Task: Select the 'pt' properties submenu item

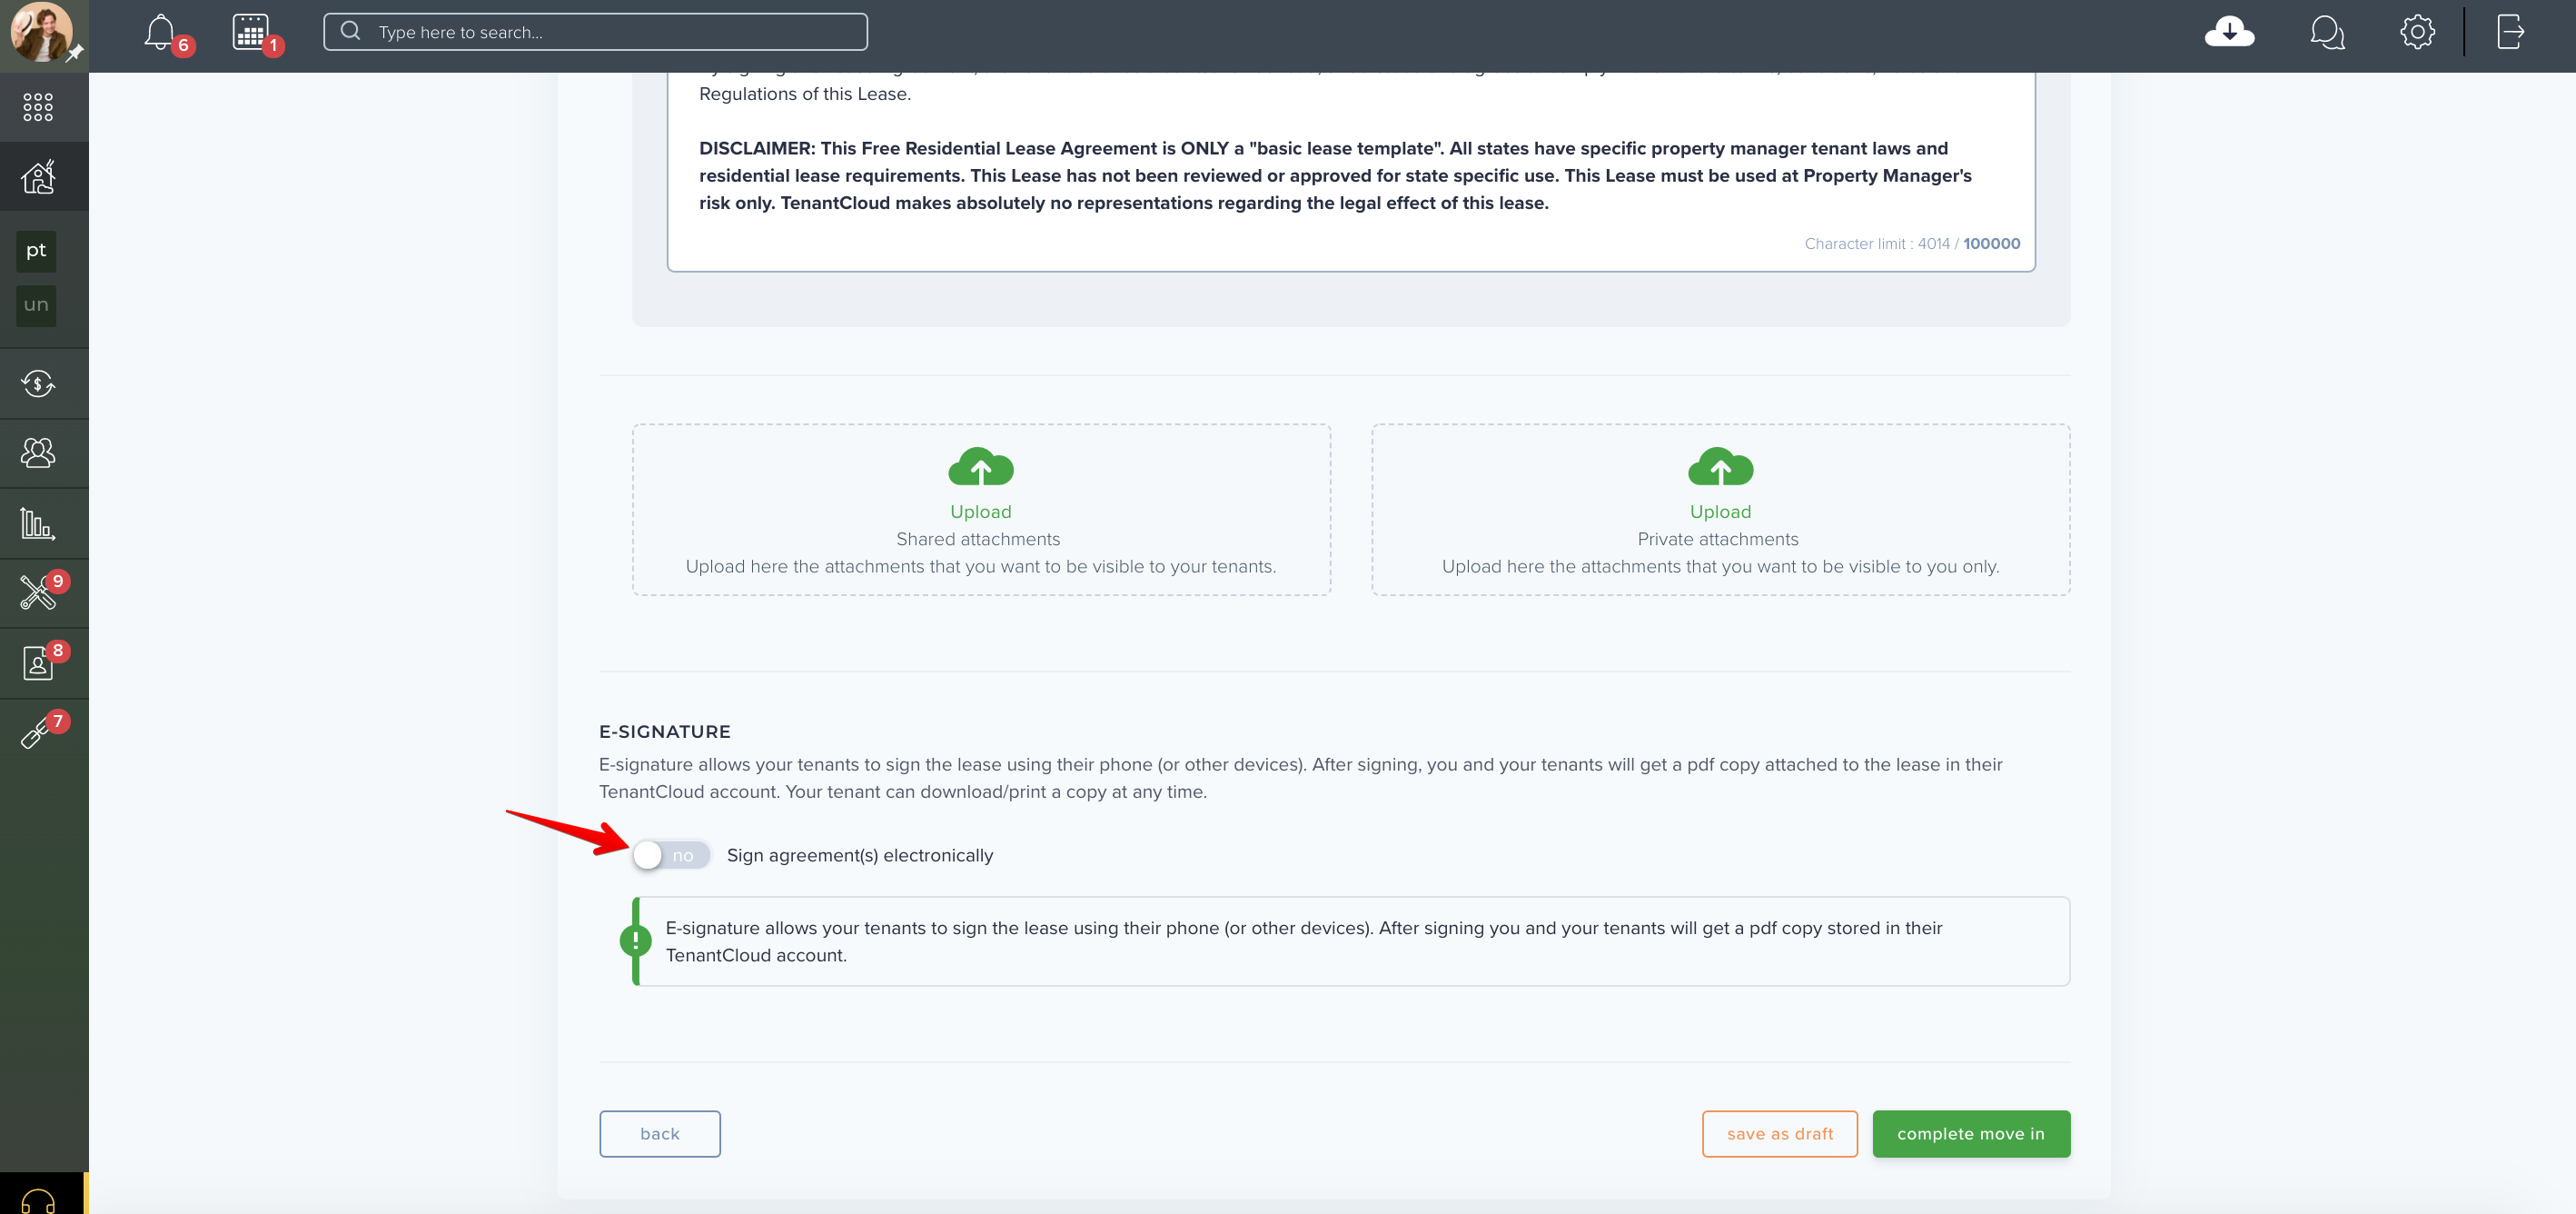Action: coord(36,251)
